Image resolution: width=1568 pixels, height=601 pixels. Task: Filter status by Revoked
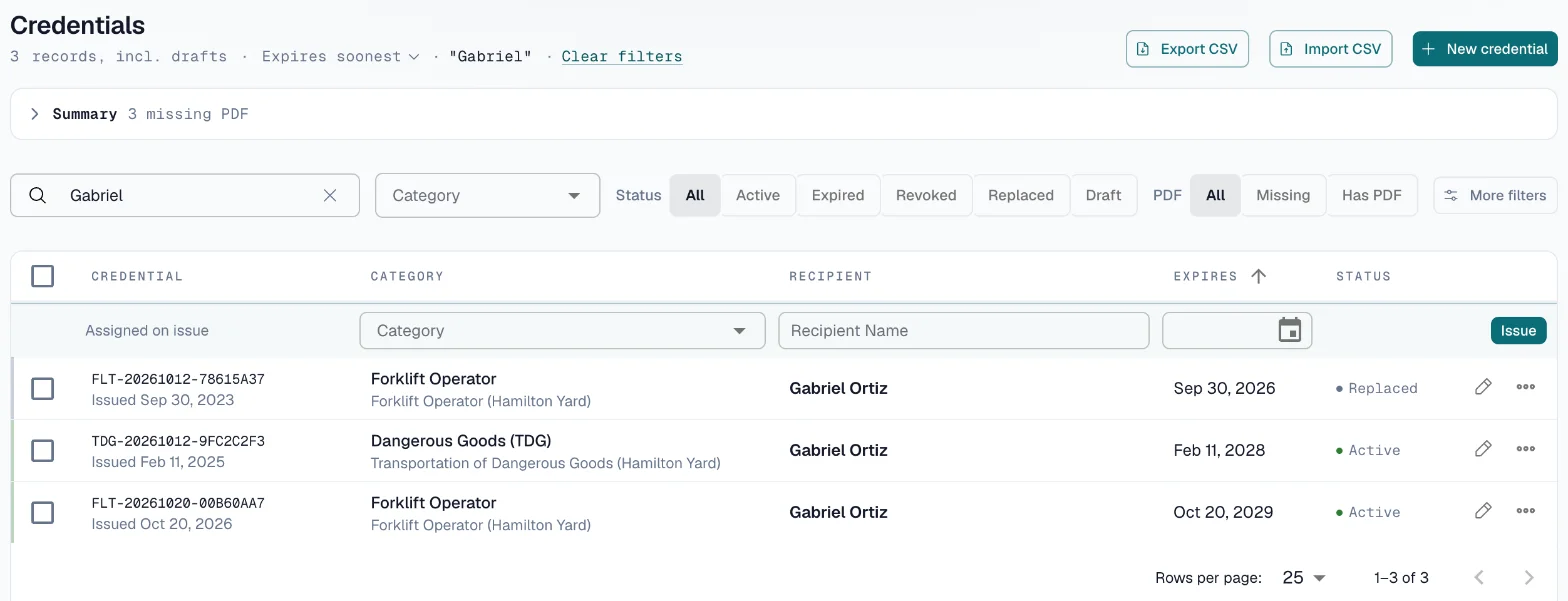(x=926, y=195)
